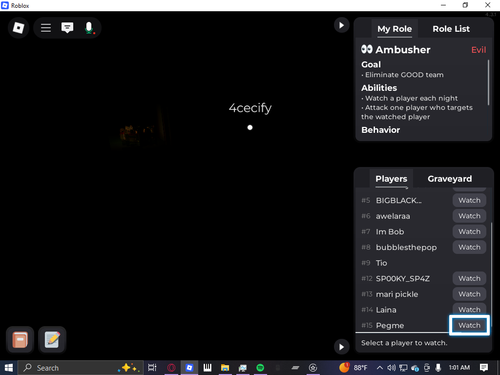Click the Evil alignment label
The height and width of the screenshot is (375, 500).
(478, 50)
